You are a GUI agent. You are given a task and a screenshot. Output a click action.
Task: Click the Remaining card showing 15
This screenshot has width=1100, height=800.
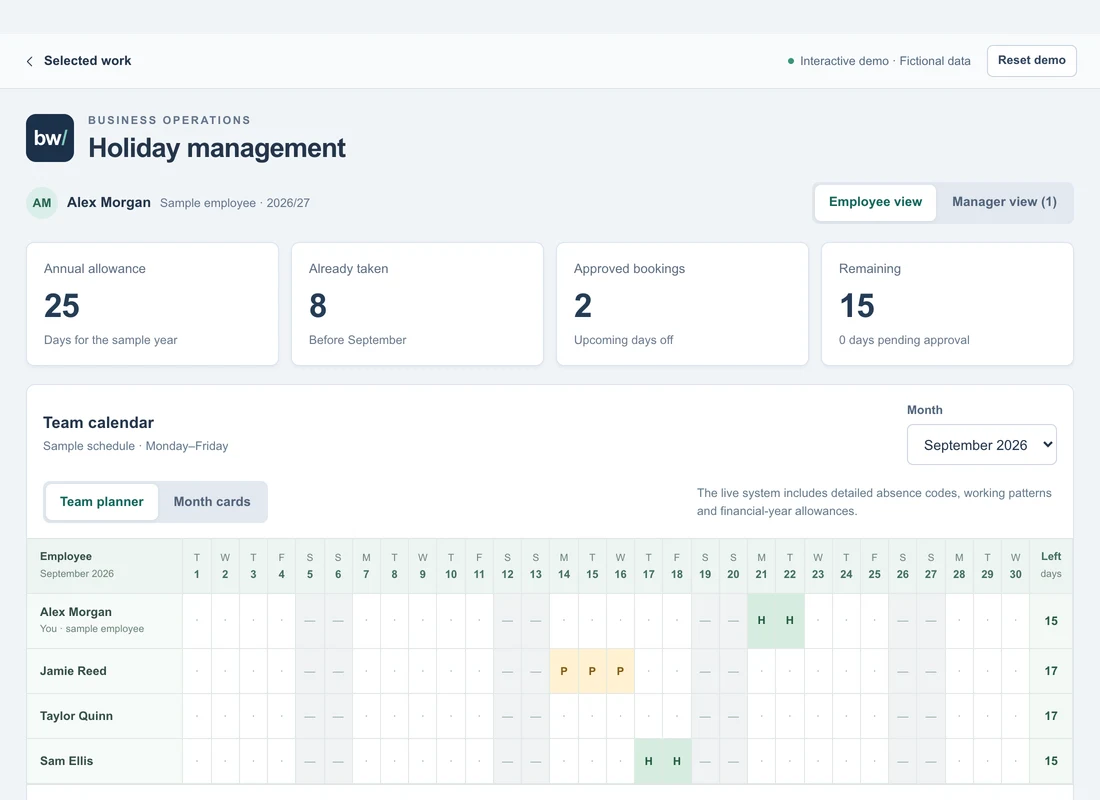pyautogui.click(x=947, y=304)
